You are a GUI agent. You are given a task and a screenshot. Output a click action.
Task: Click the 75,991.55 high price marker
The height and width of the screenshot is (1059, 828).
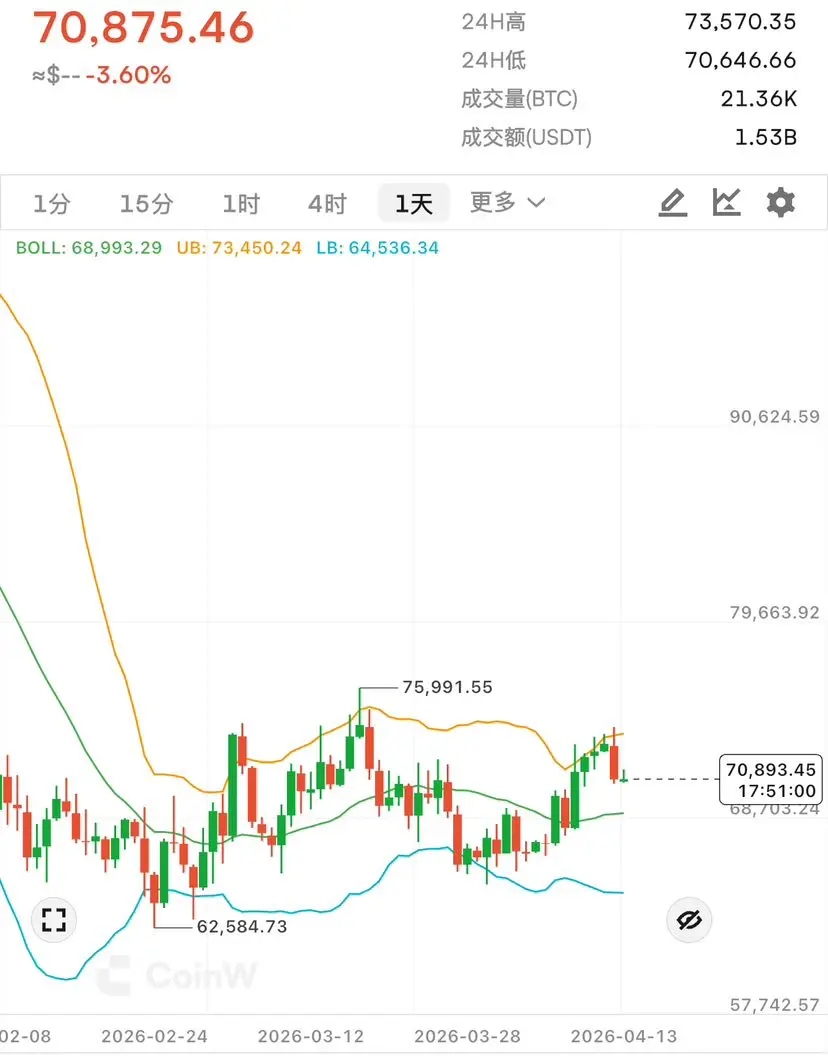click(447, 688)
